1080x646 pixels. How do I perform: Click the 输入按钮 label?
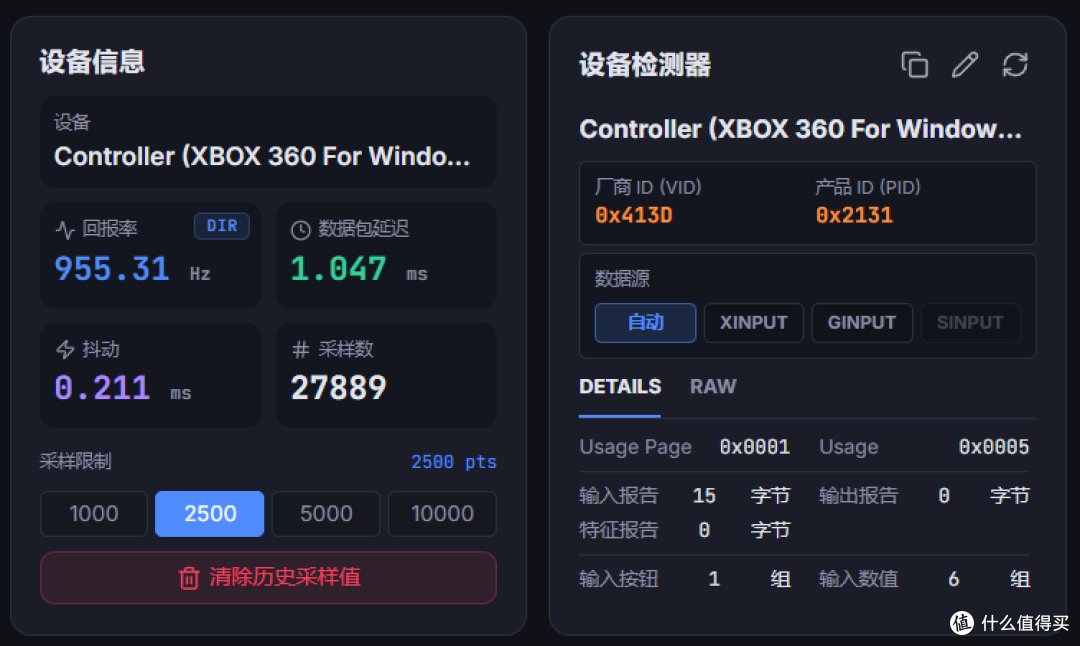click(619, 579)
